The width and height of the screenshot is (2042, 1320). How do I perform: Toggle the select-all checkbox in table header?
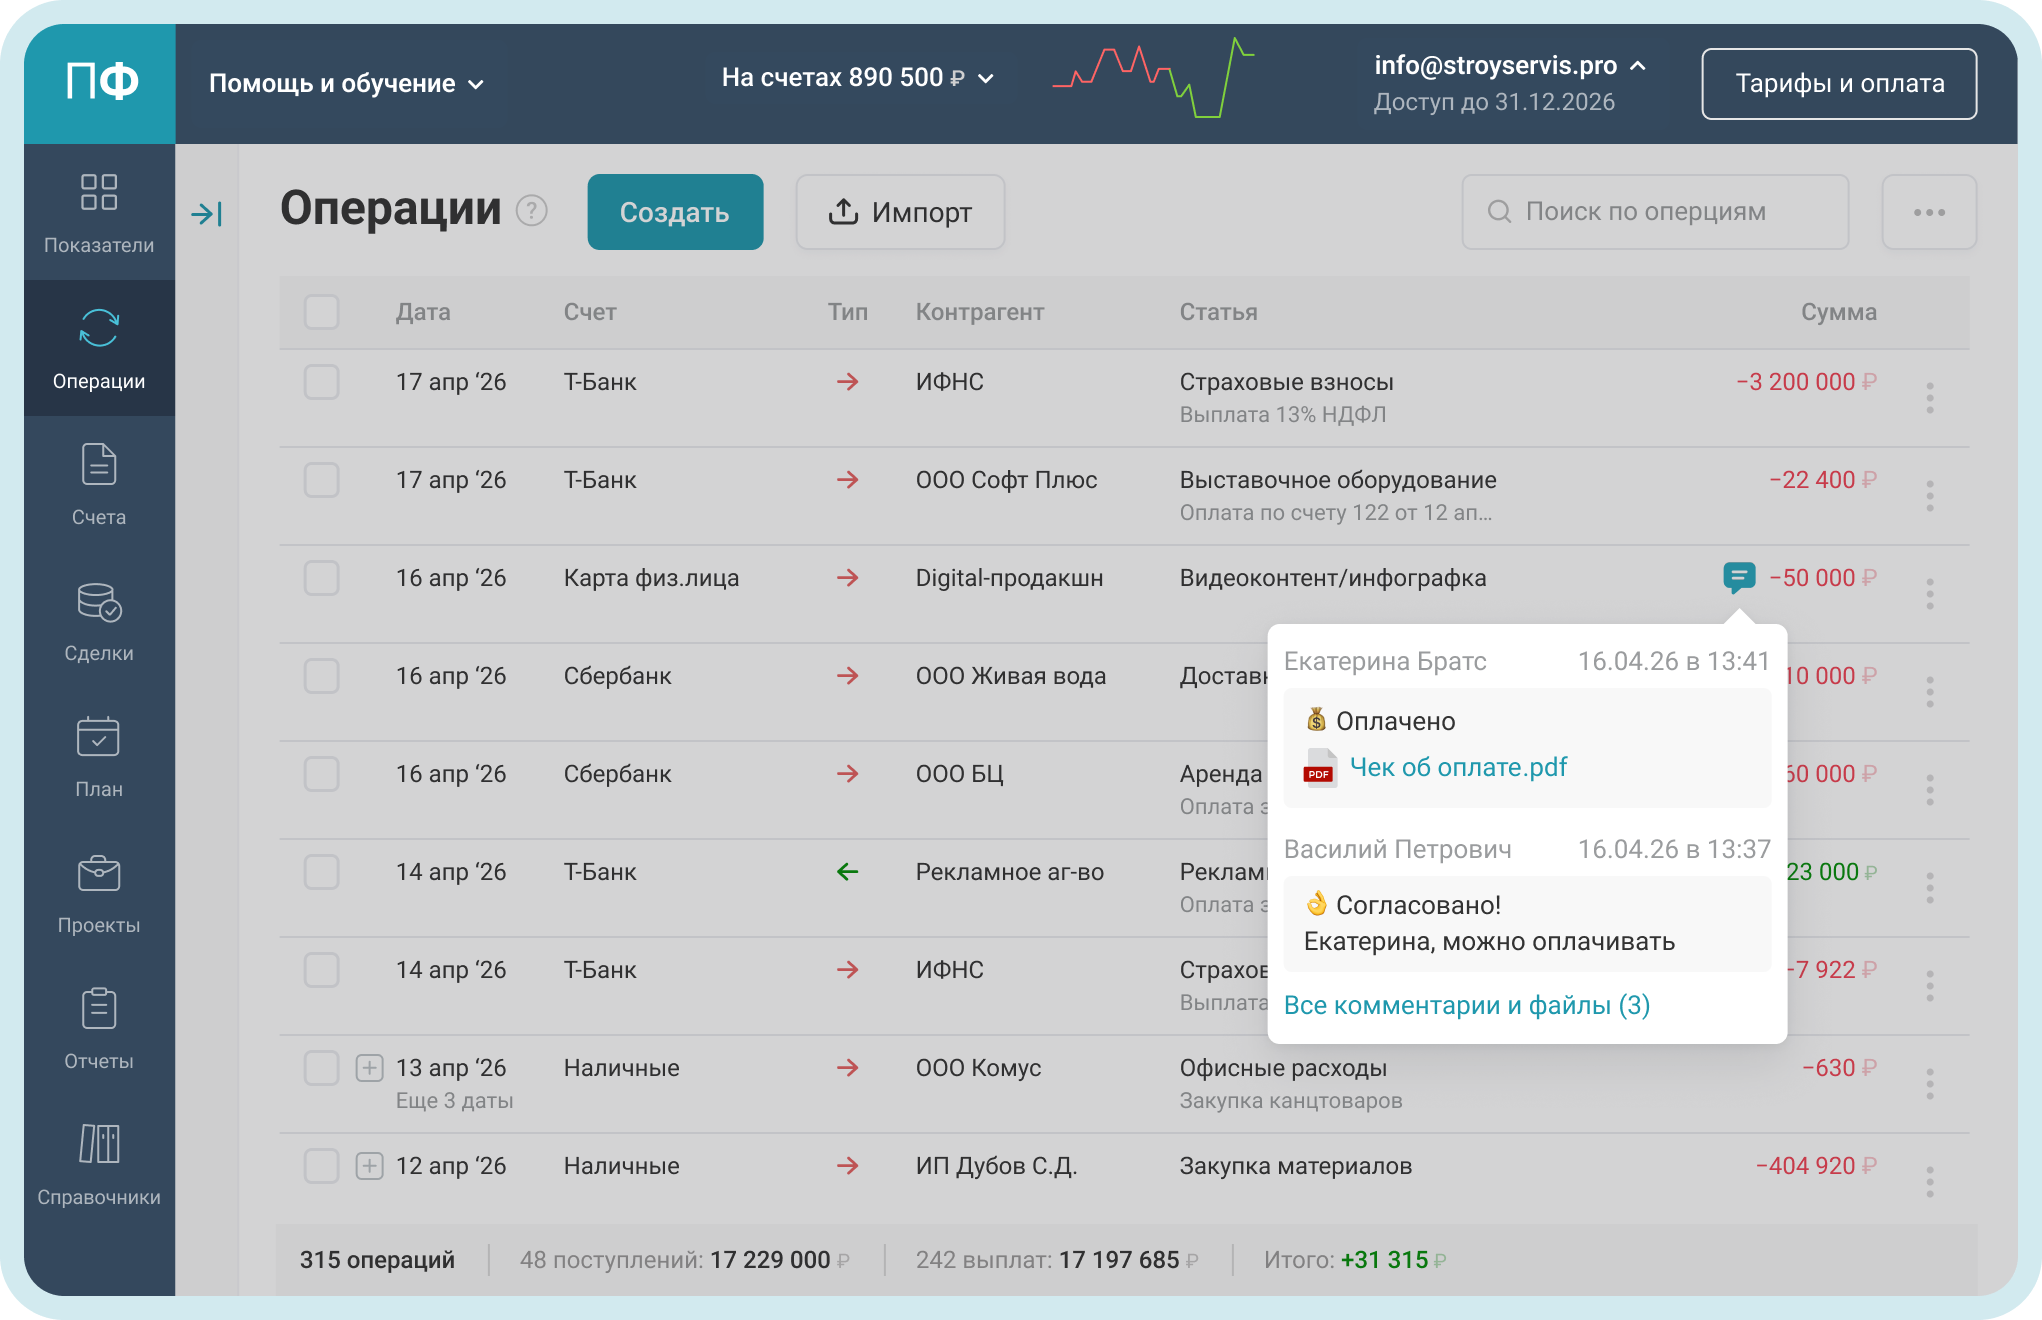click(321, 312)
